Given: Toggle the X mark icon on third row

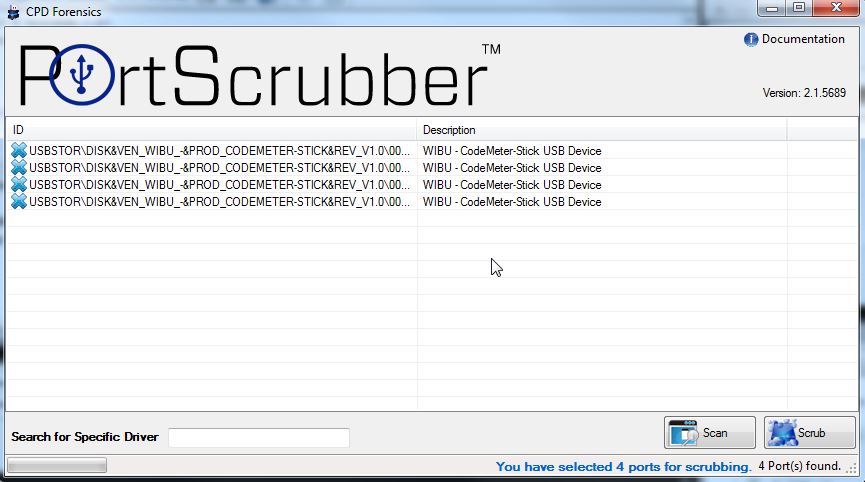Looking at the screenshot, I should point(19,184).
